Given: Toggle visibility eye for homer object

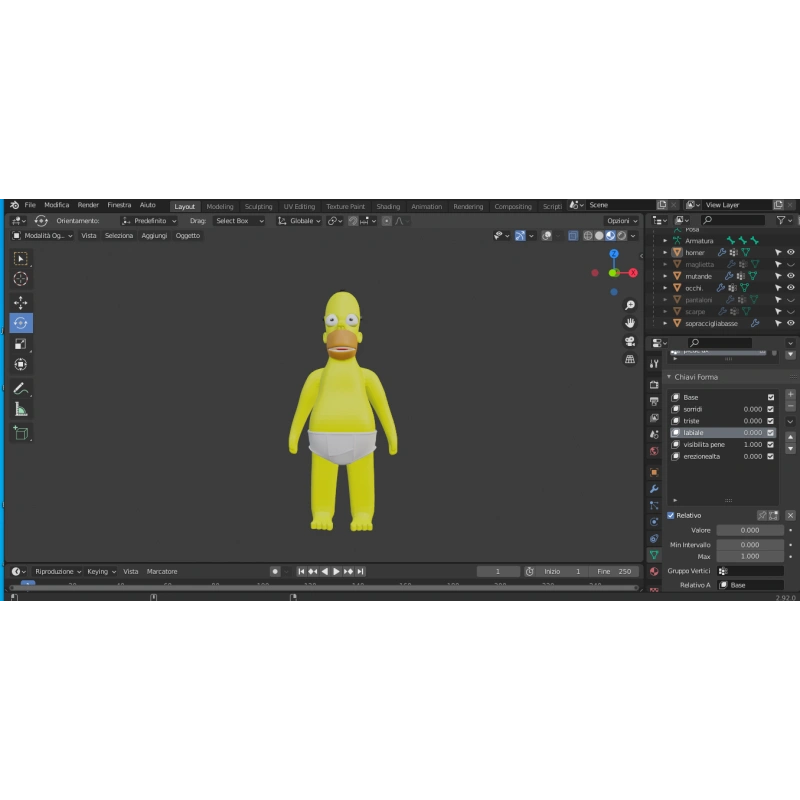Looking at the screenshot, I should point(790,253).
